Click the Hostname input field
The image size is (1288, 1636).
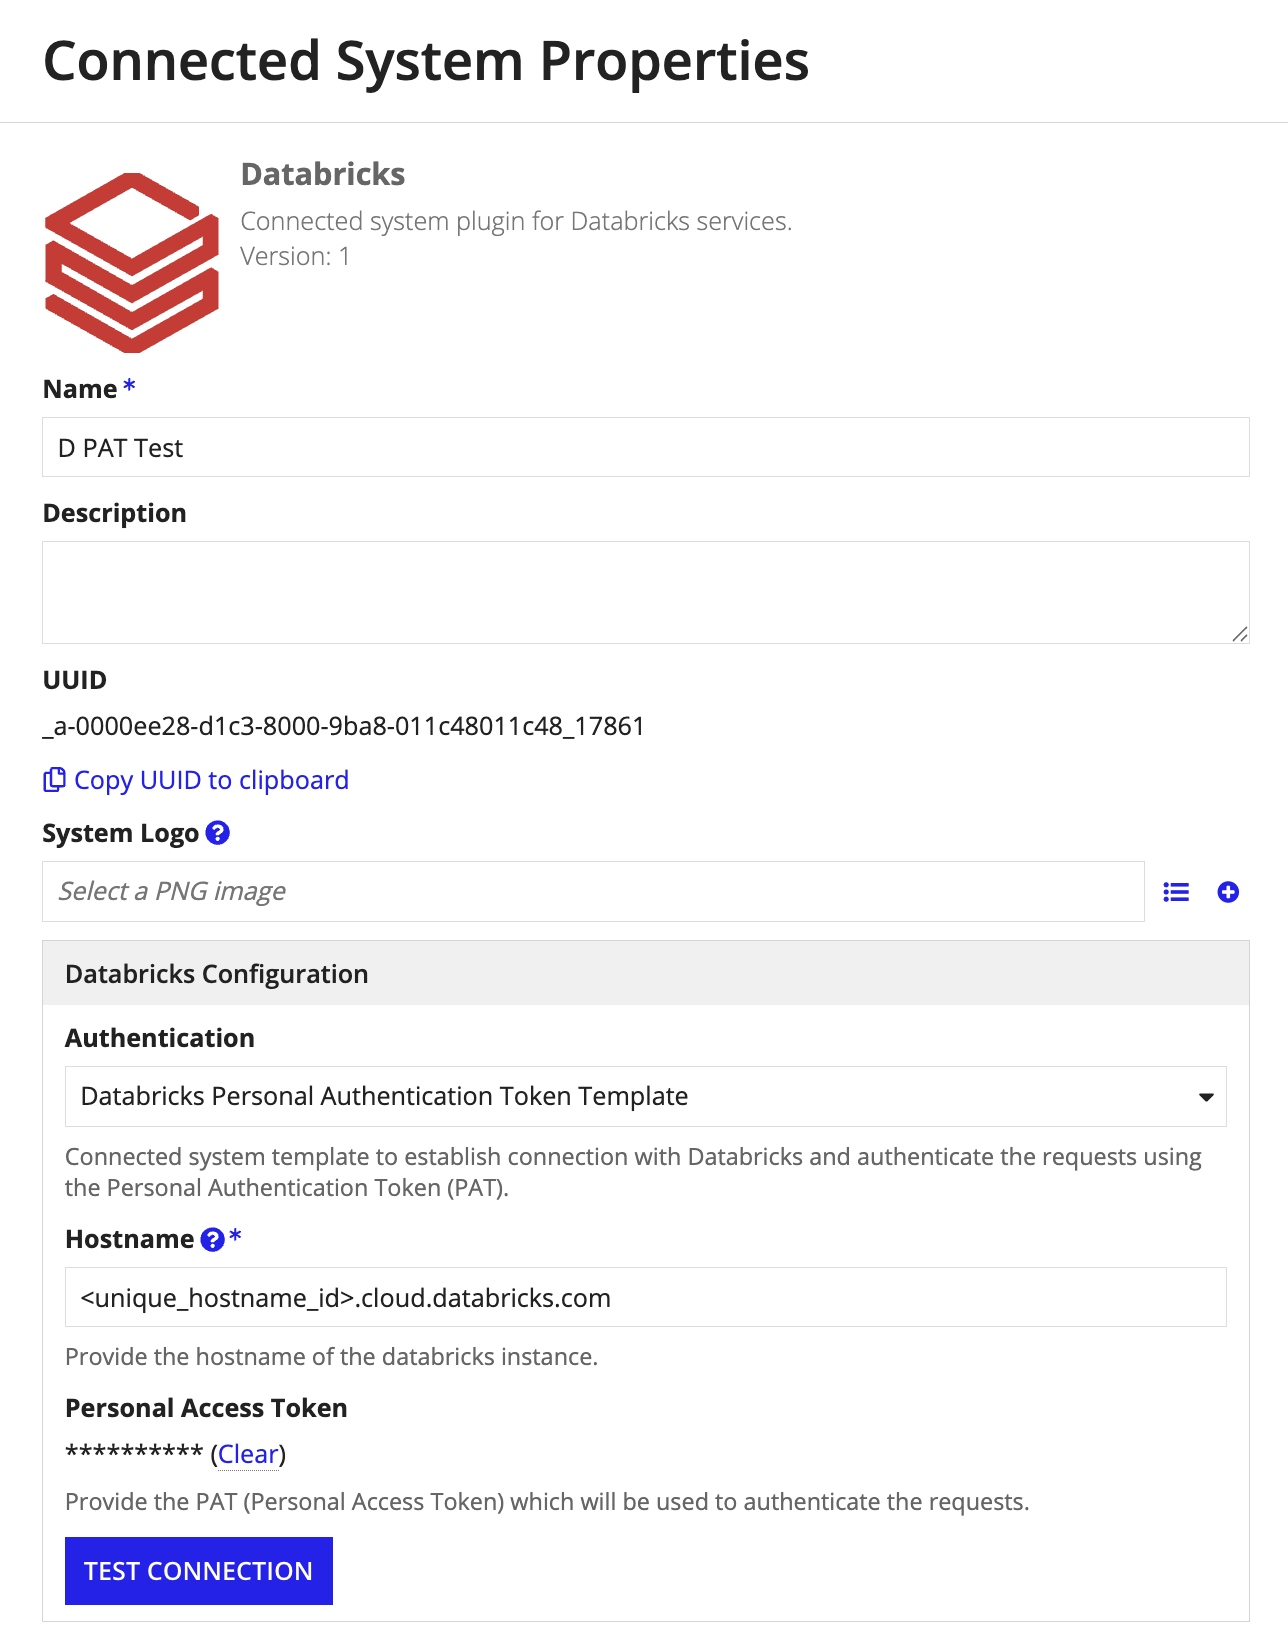(x=646, y=1297)
